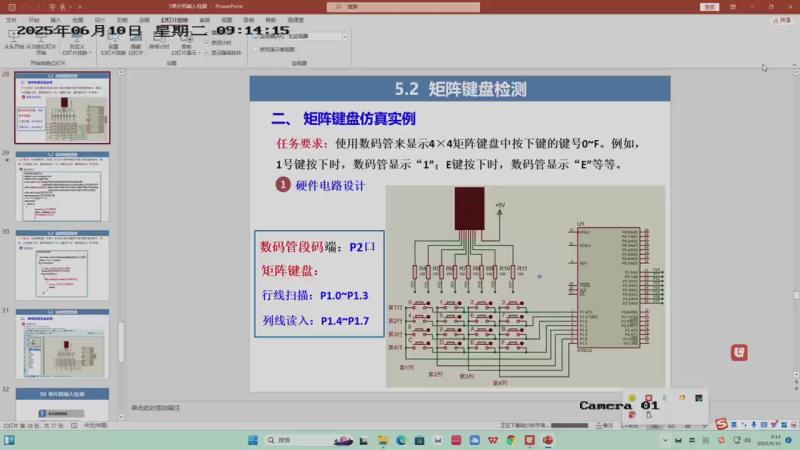
Task: Switch to Home (开始) ribbon tab
Action: pyautogui.click(x=34, y=20)
